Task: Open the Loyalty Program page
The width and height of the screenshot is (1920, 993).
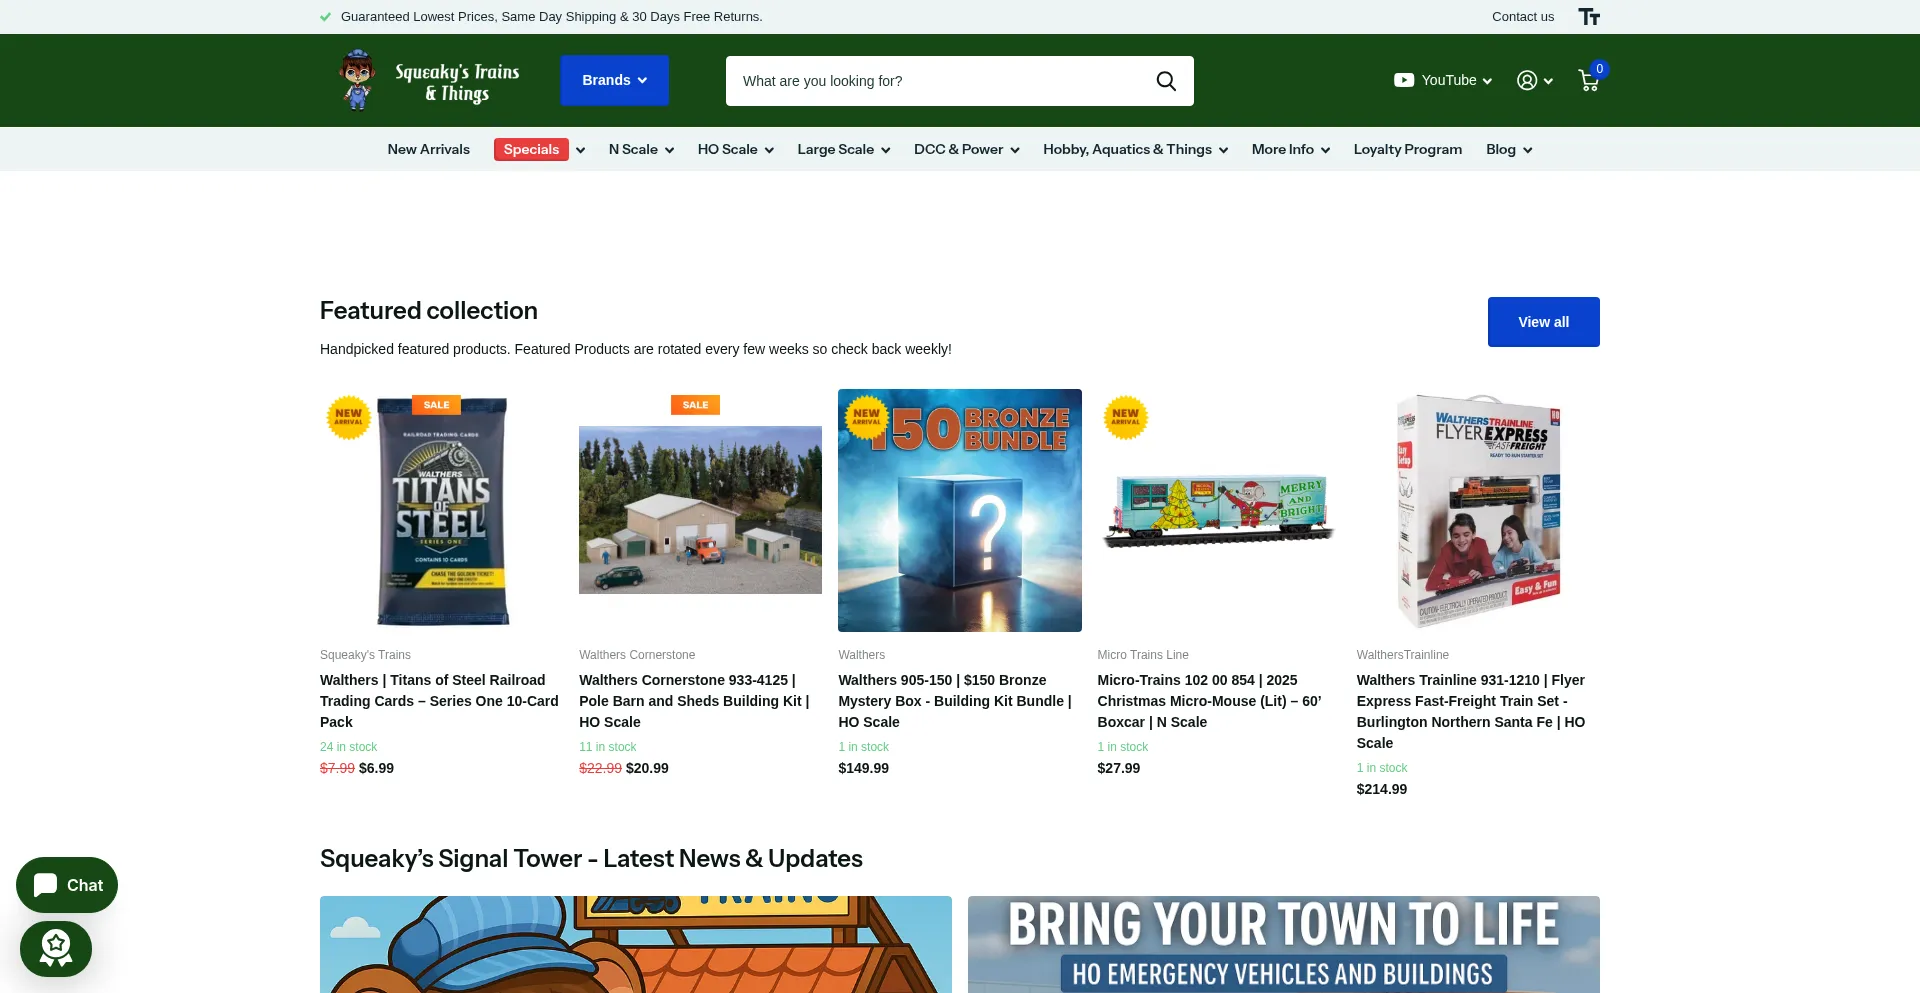Action: pos(1407,149)
